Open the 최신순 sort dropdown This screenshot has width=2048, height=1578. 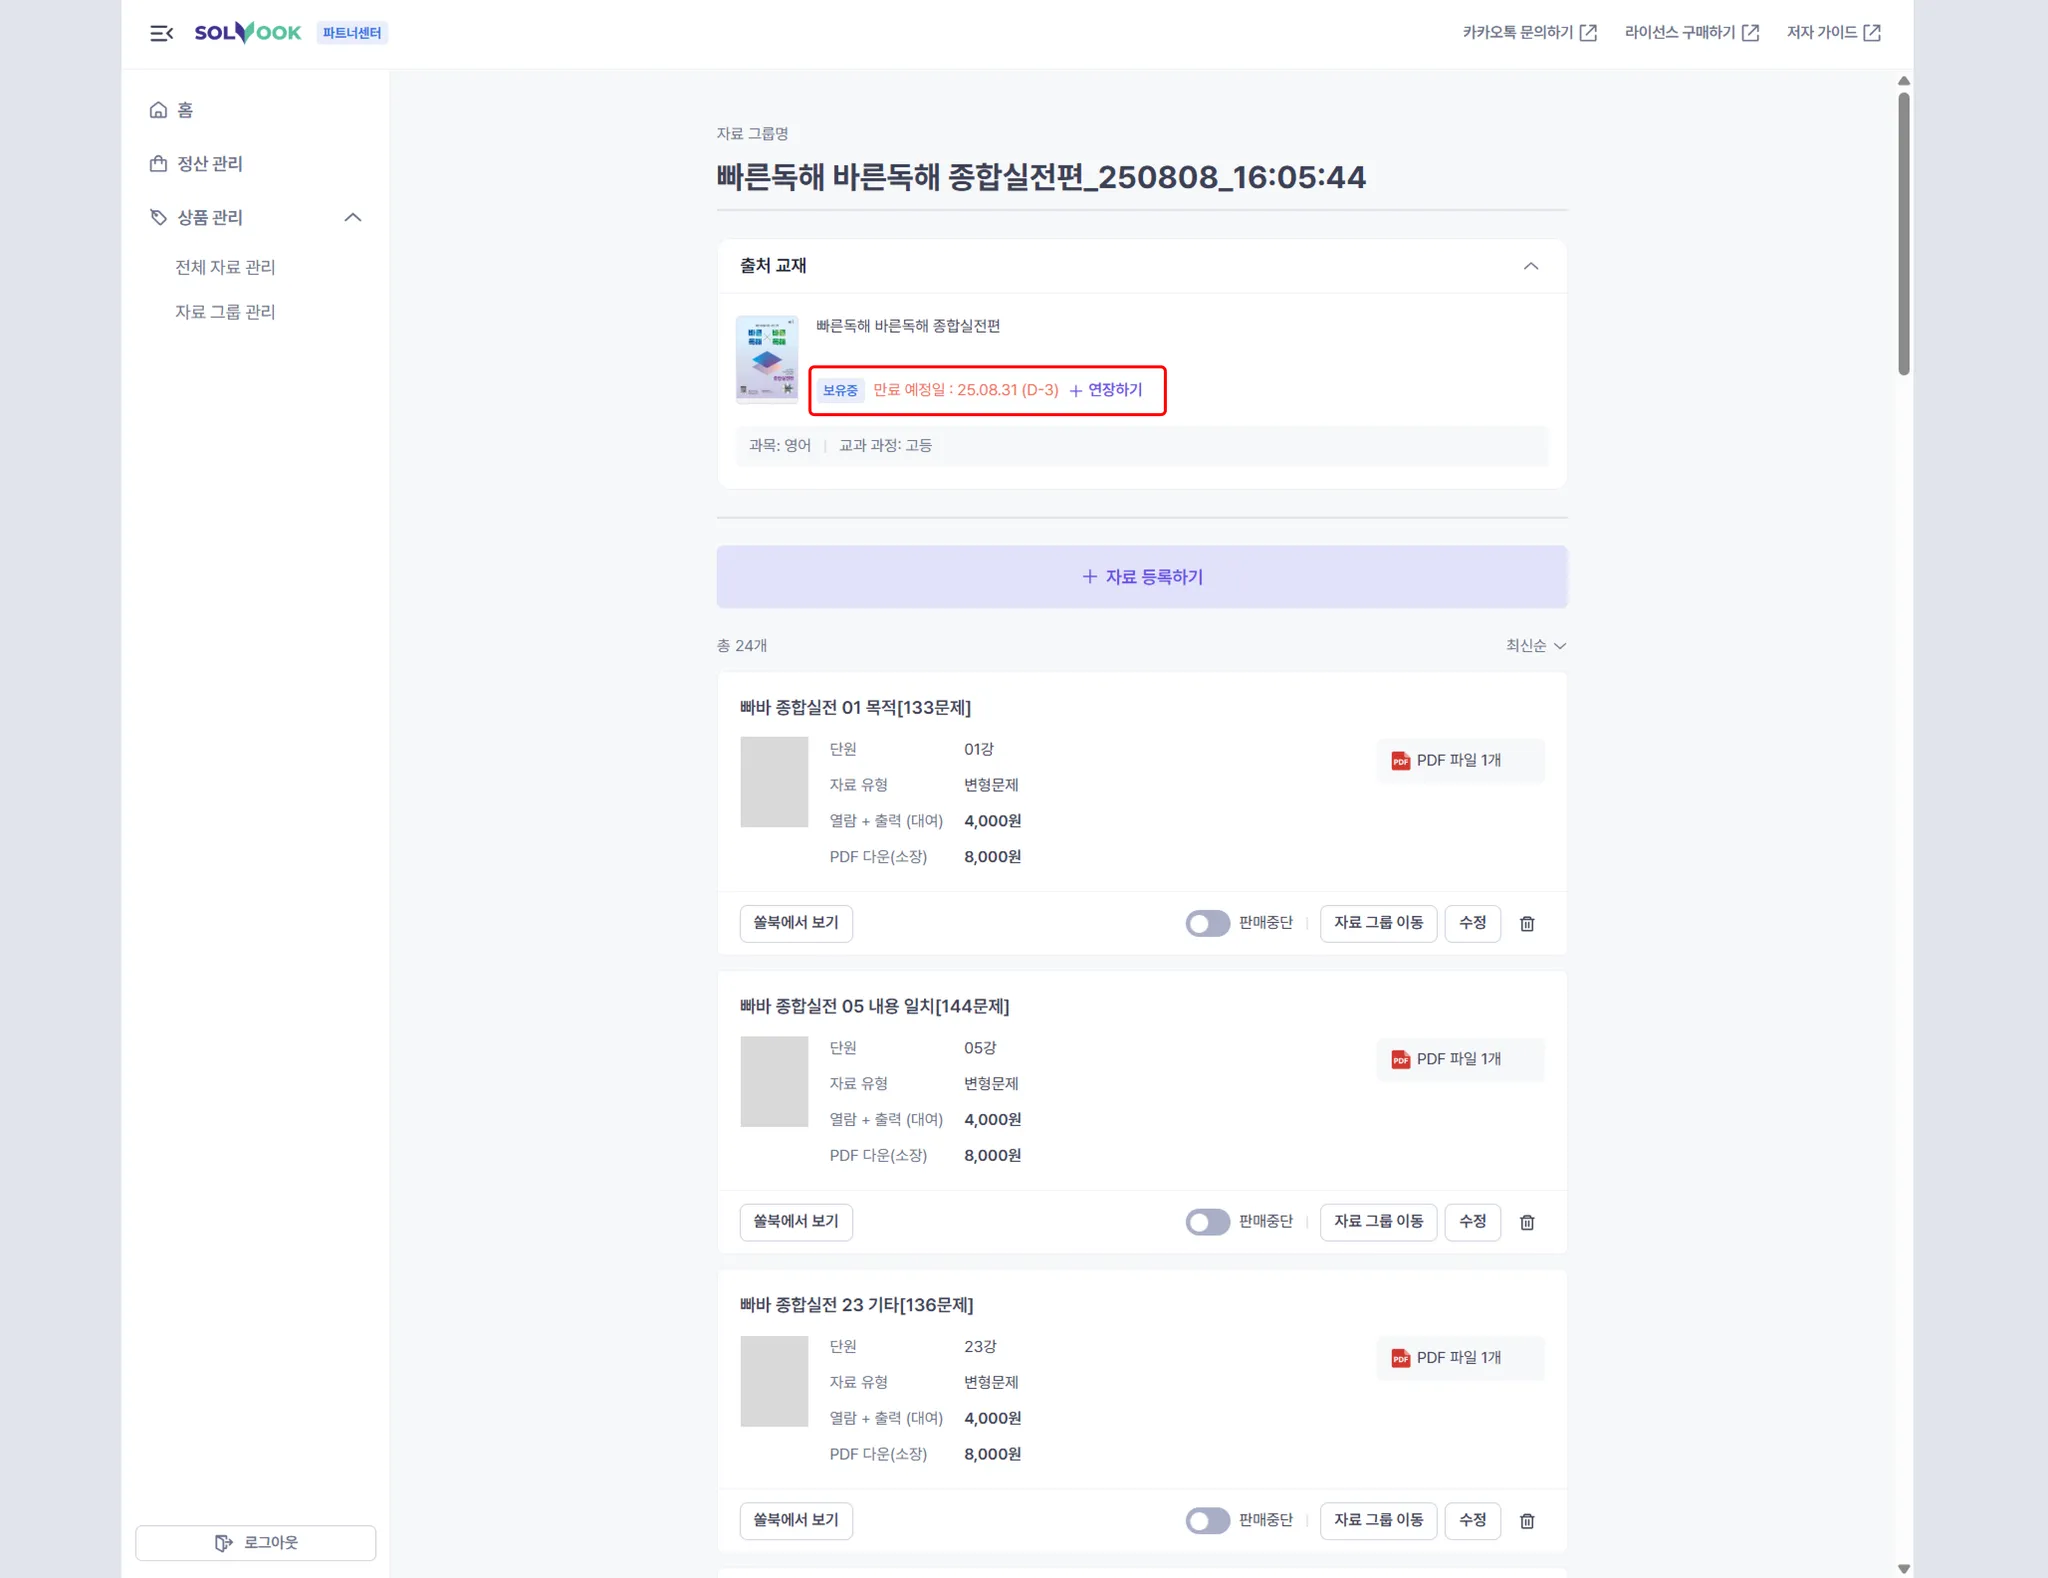click(x=1536, y=646)
